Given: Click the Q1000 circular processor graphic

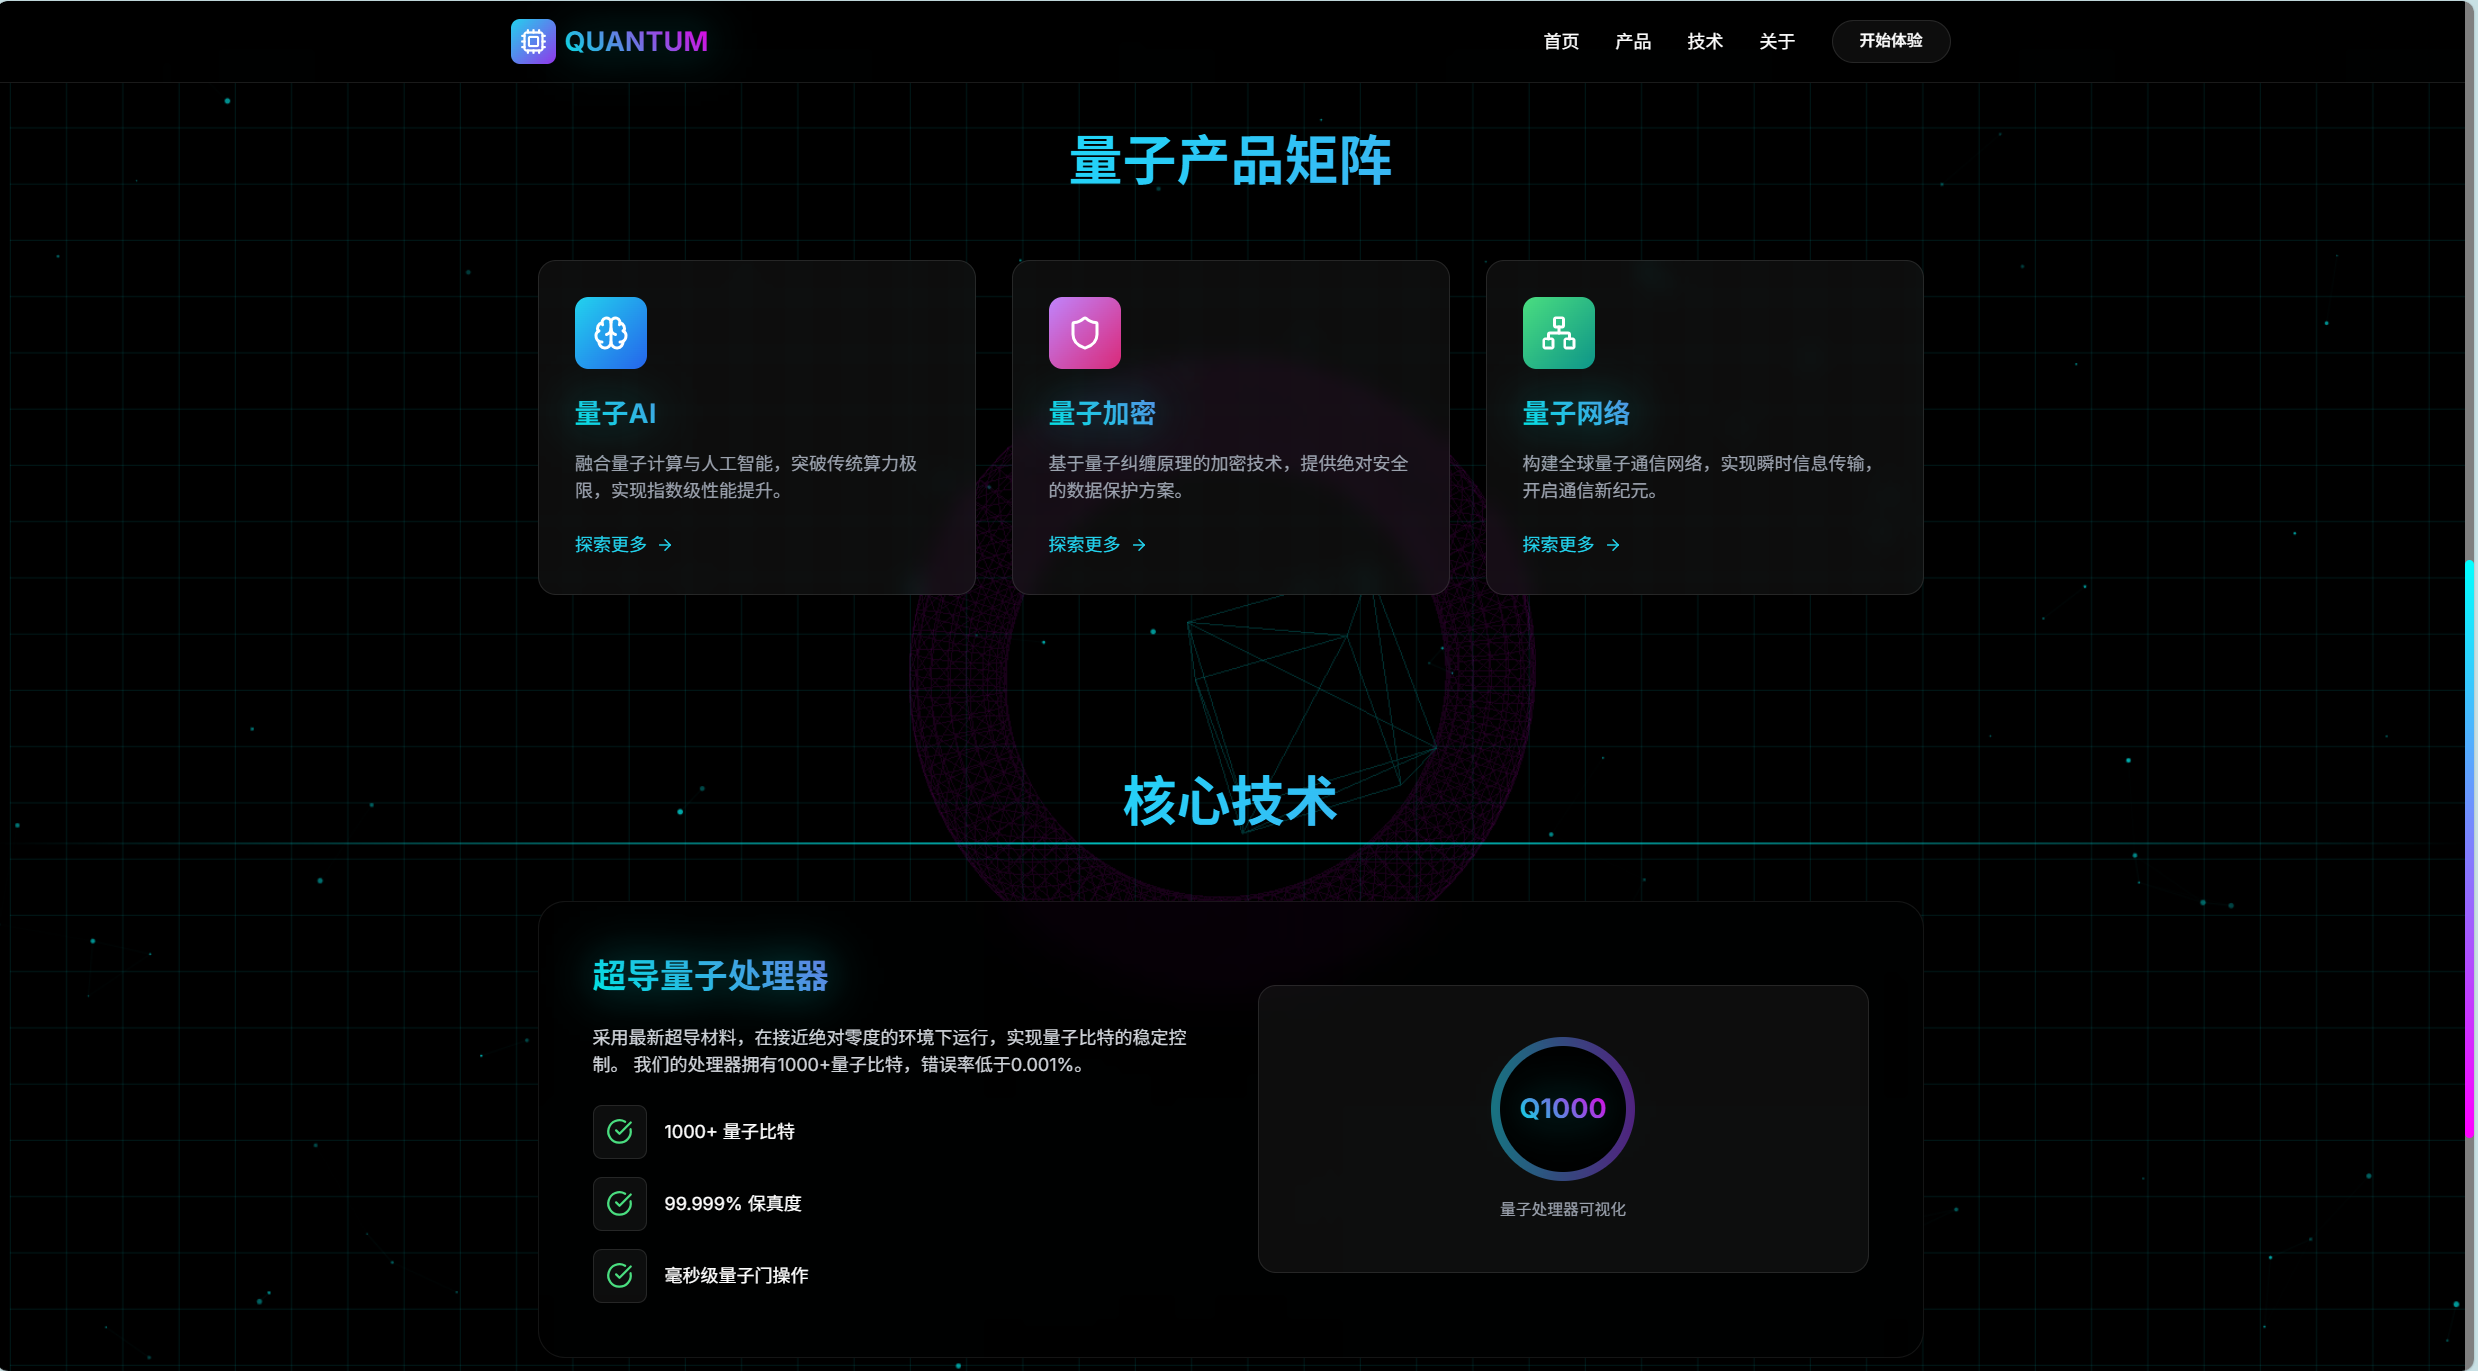Looking at the screenshot, I should pyautogui.click(x=1563, y=1109).
